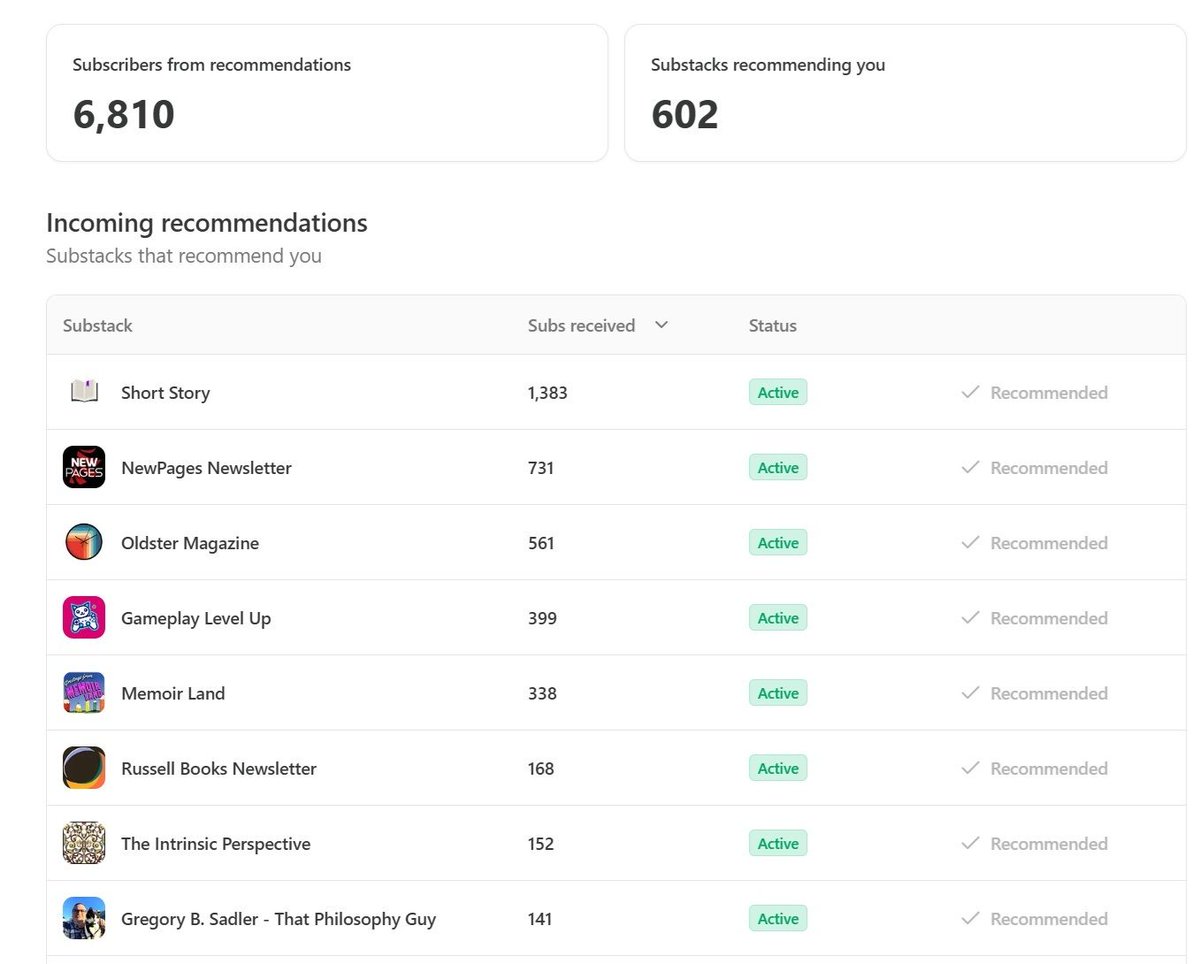The height and width of the screenshot is (964, 1200).
Task: Click the 399 subs value
Action: [x=542, y=618]
